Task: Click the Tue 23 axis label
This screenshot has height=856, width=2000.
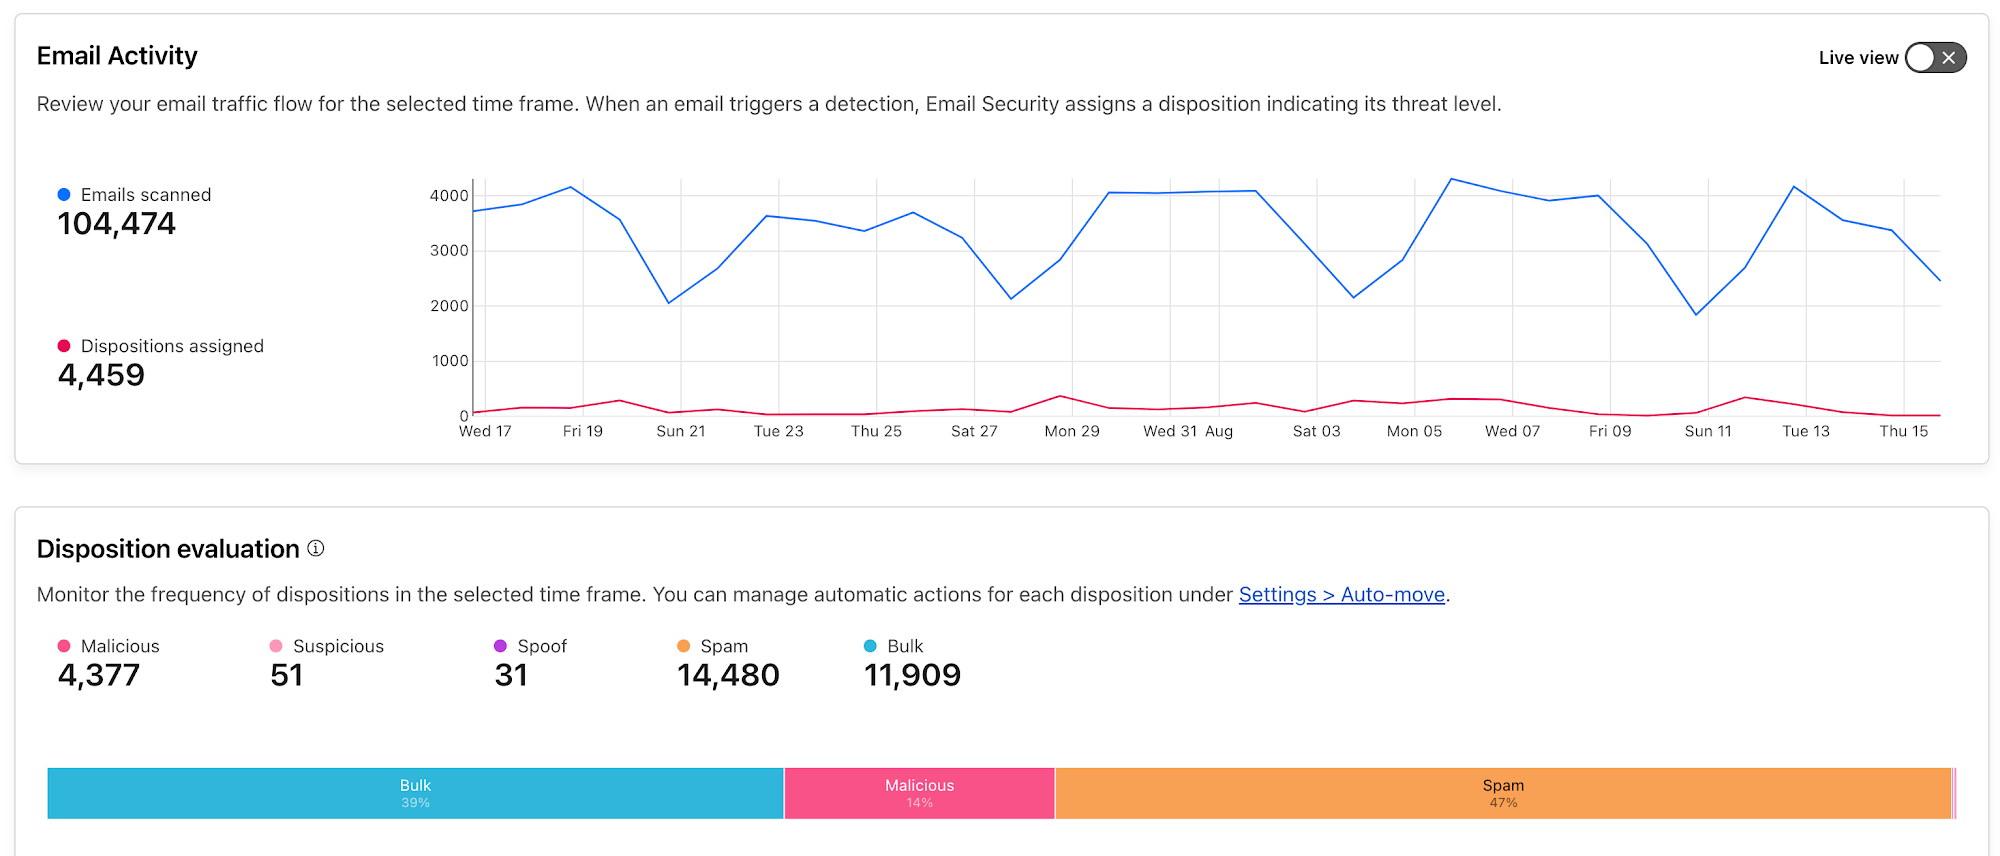Action: [779, 431]
